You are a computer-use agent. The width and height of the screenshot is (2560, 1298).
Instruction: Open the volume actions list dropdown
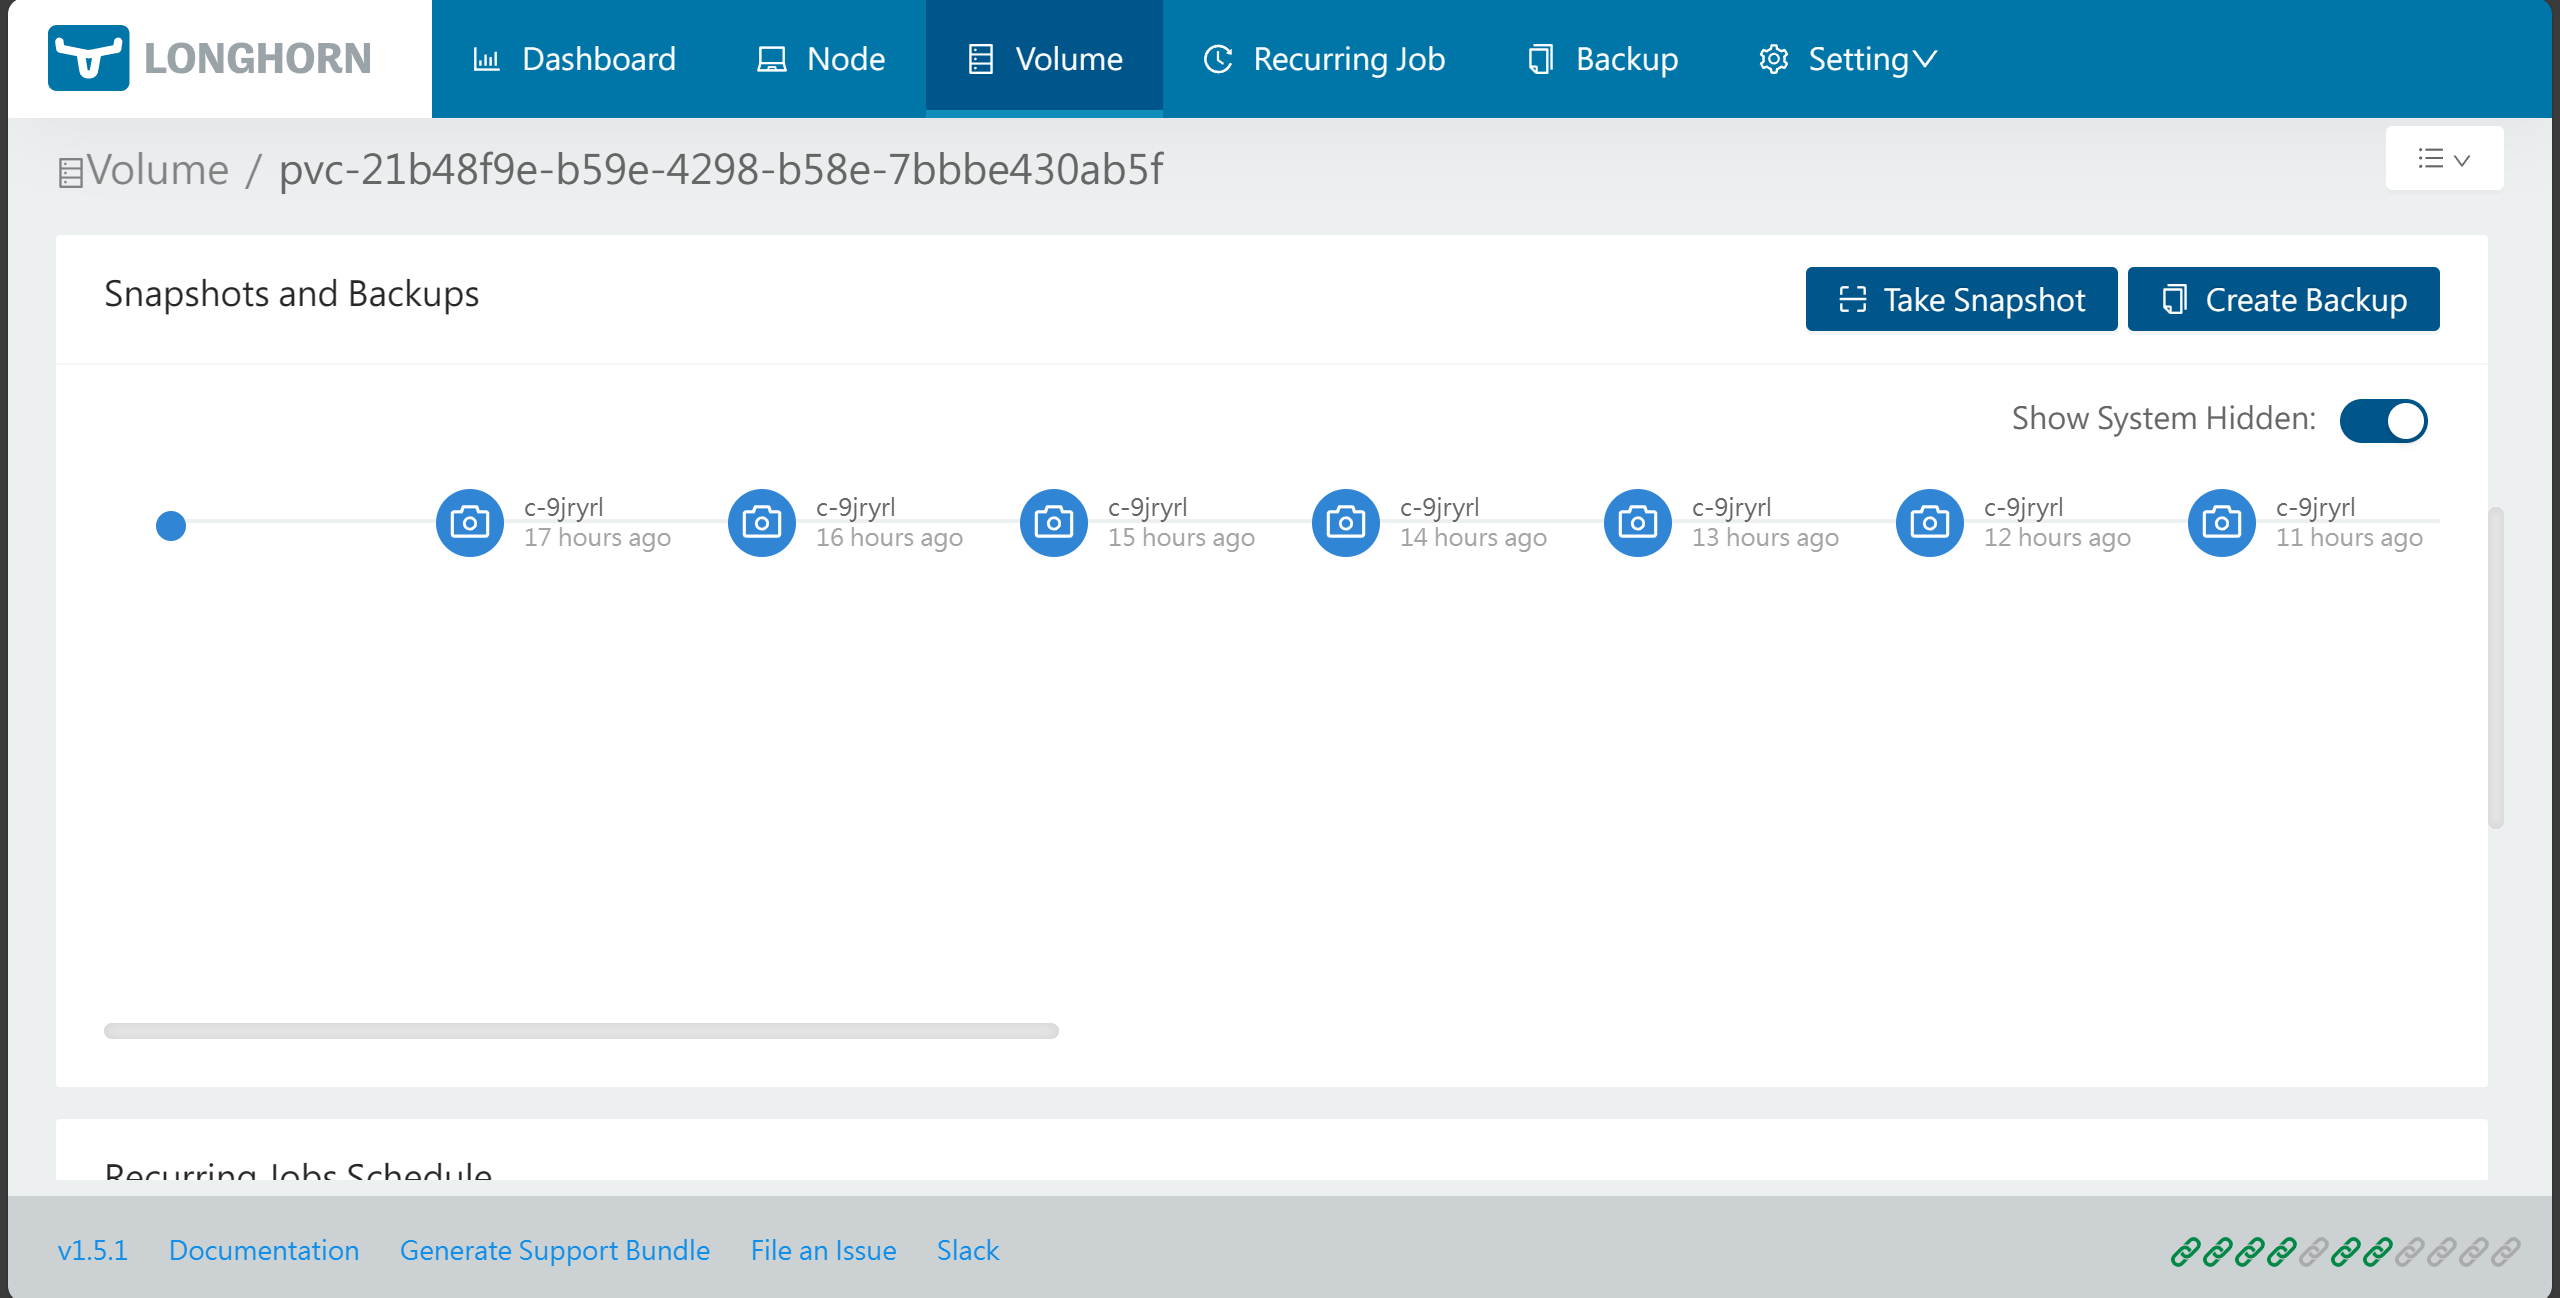[x=2443, y=159]
